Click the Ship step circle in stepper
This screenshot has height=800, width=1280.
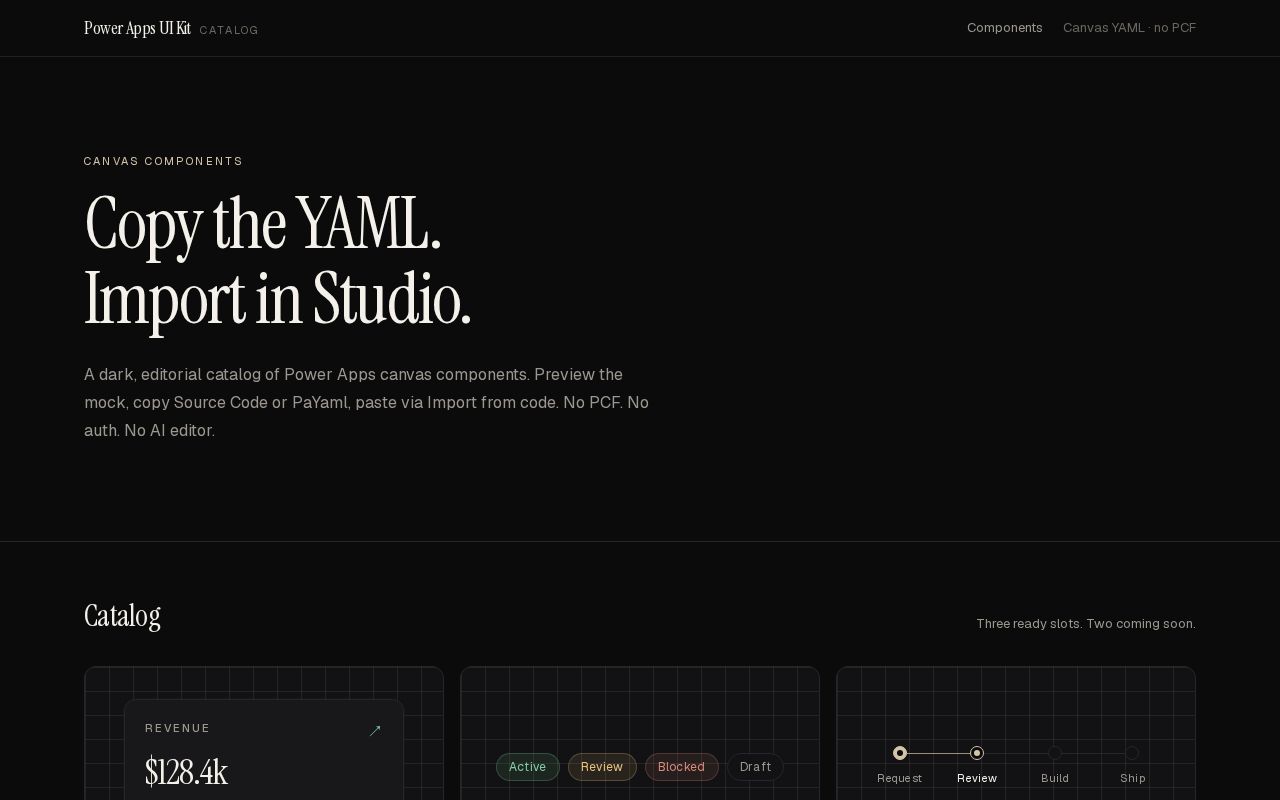[1132, 753]
